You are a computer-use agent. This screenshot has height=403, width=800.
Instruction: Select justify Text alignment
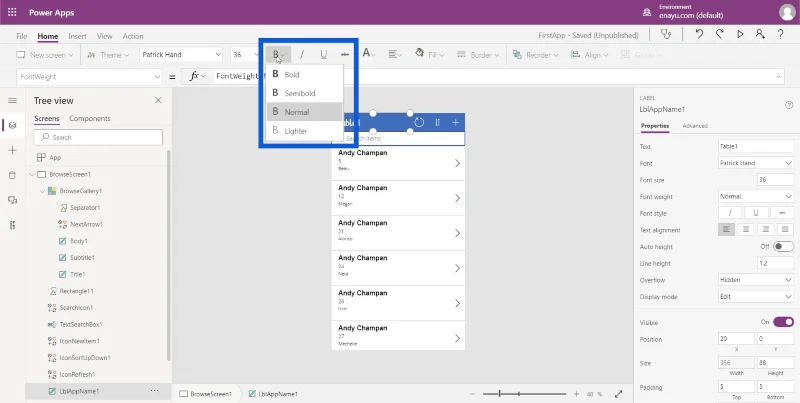[785, 230]
